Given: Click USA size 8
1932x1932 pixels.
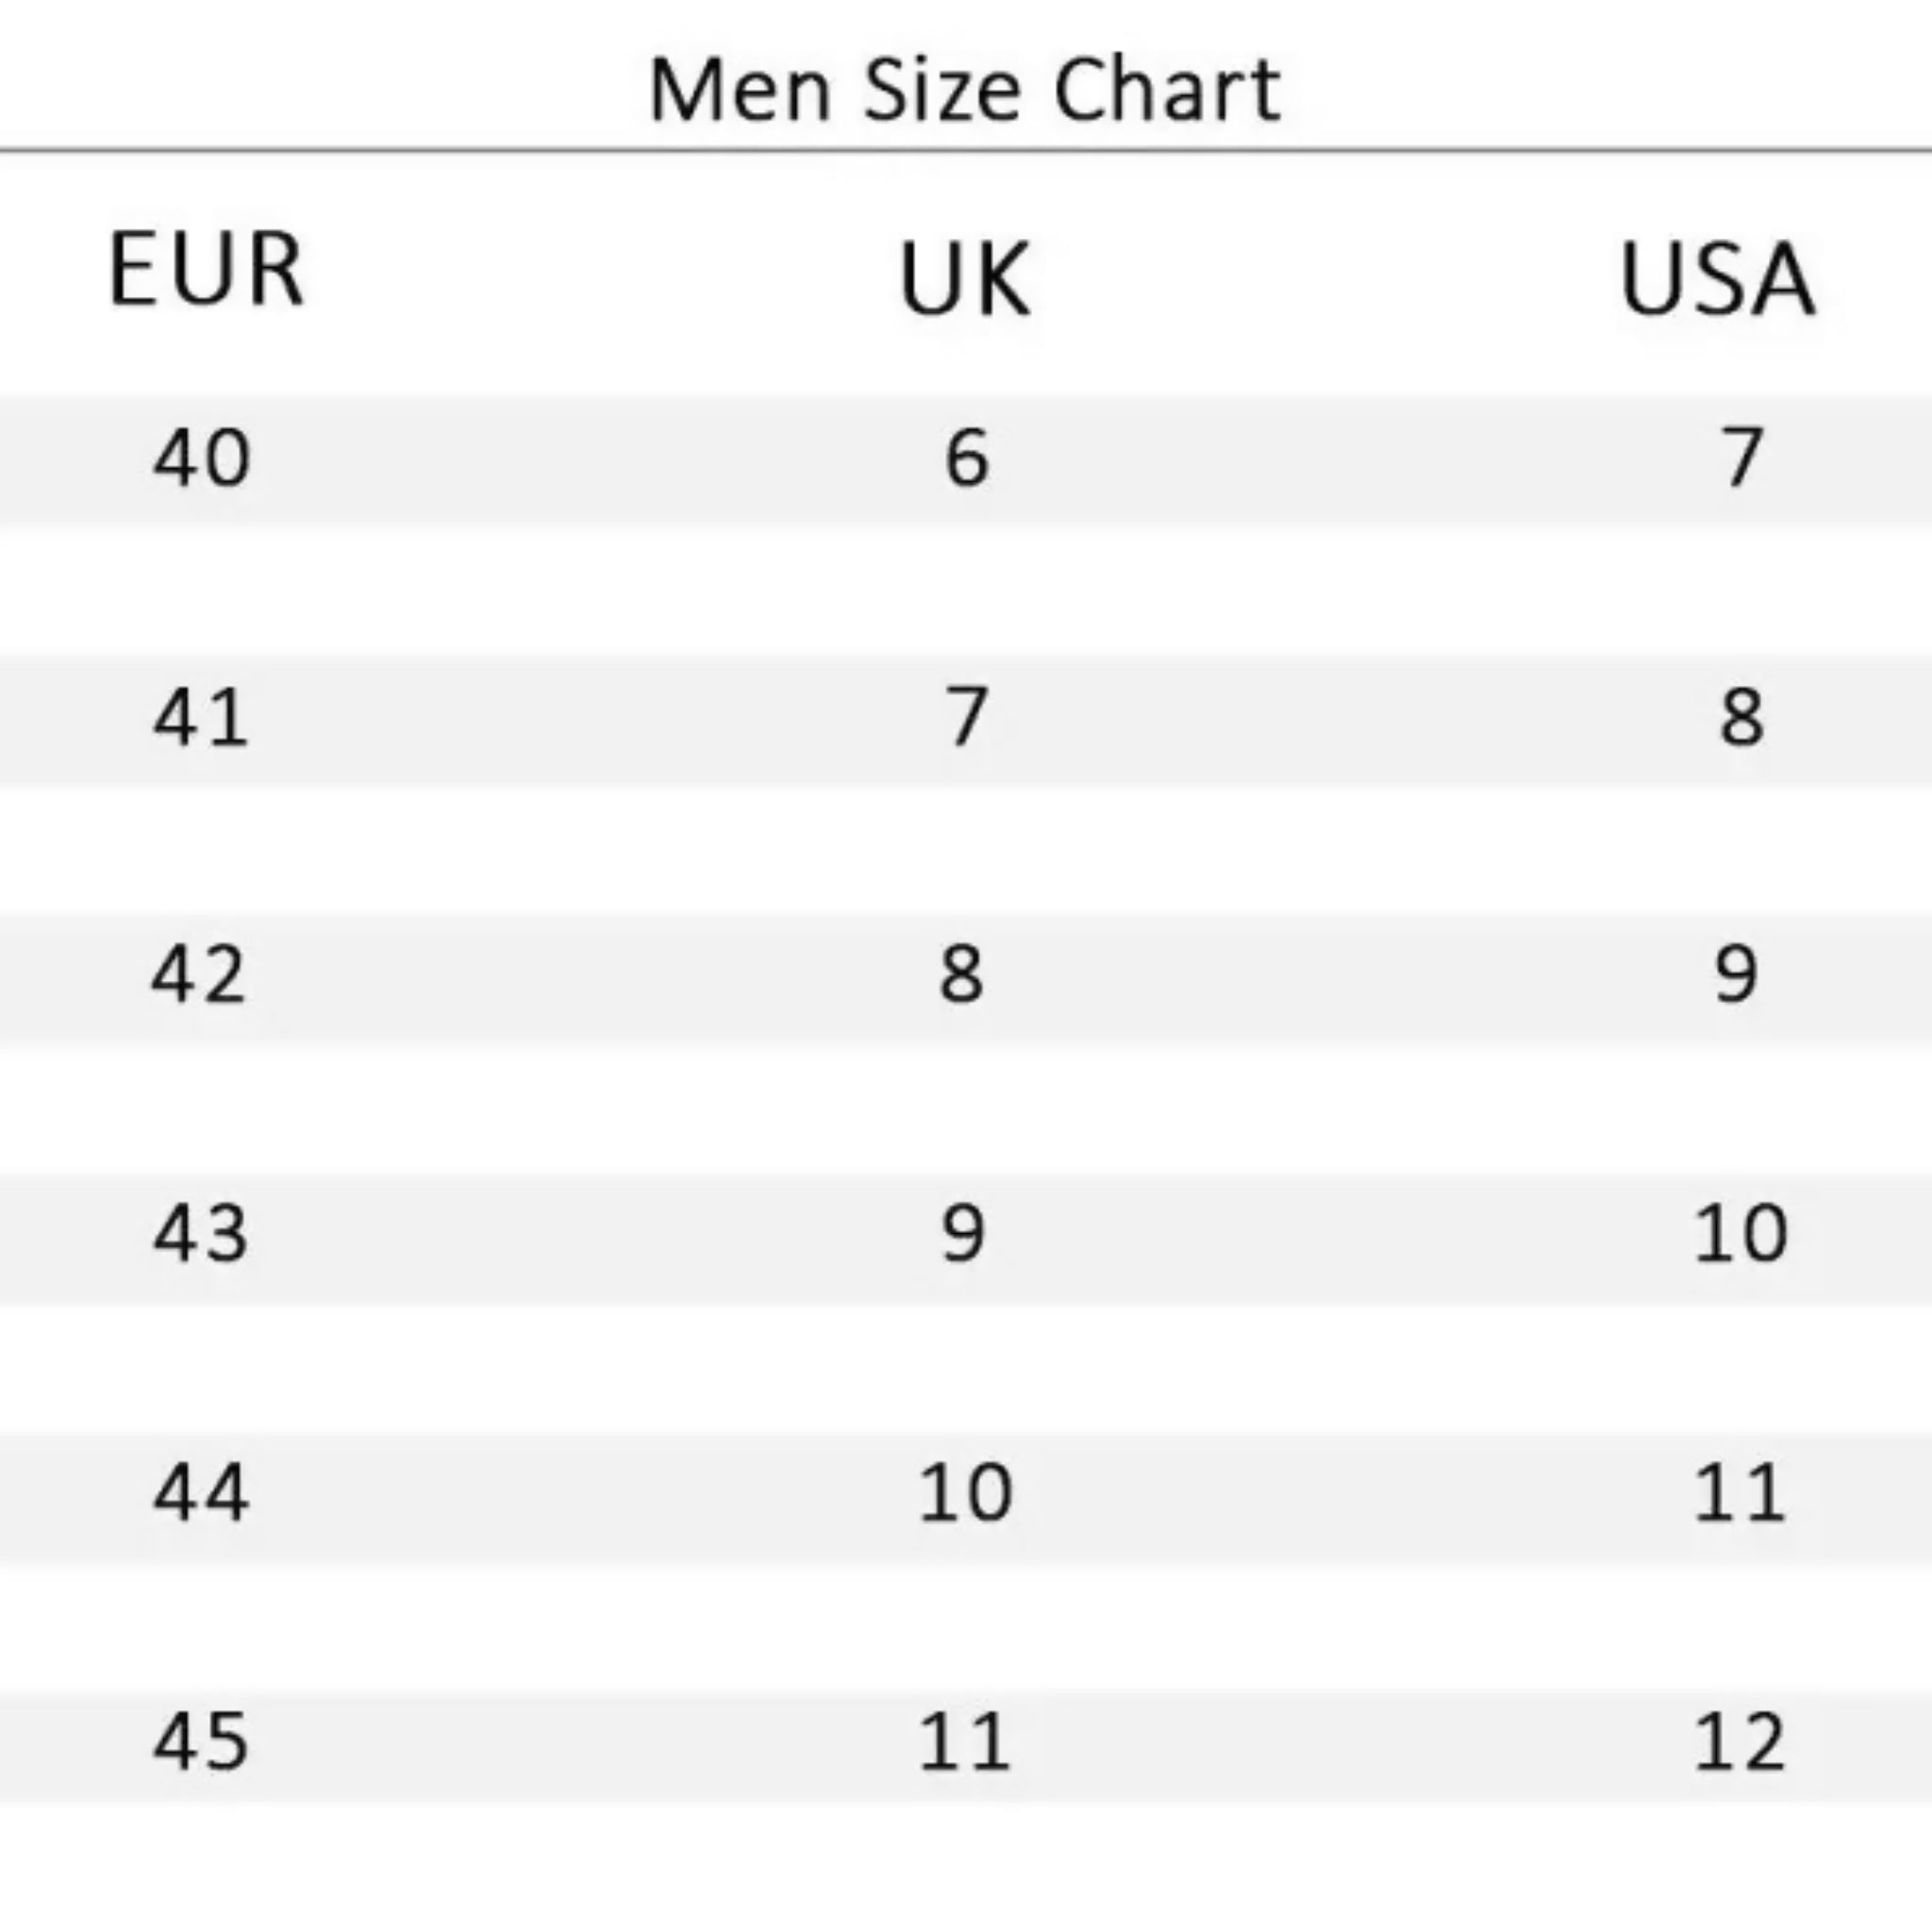Looking at the screenshot, I should 1741,717.
